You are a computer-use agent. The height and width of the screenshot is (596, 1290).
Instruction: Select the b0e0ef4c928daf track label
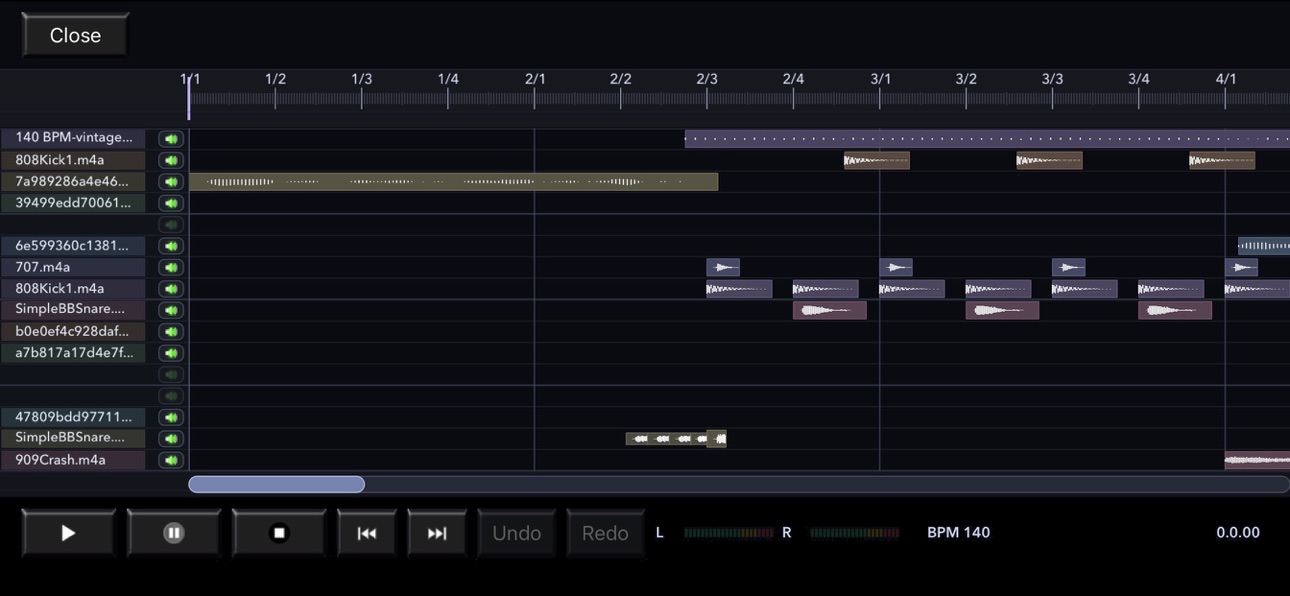73,331
